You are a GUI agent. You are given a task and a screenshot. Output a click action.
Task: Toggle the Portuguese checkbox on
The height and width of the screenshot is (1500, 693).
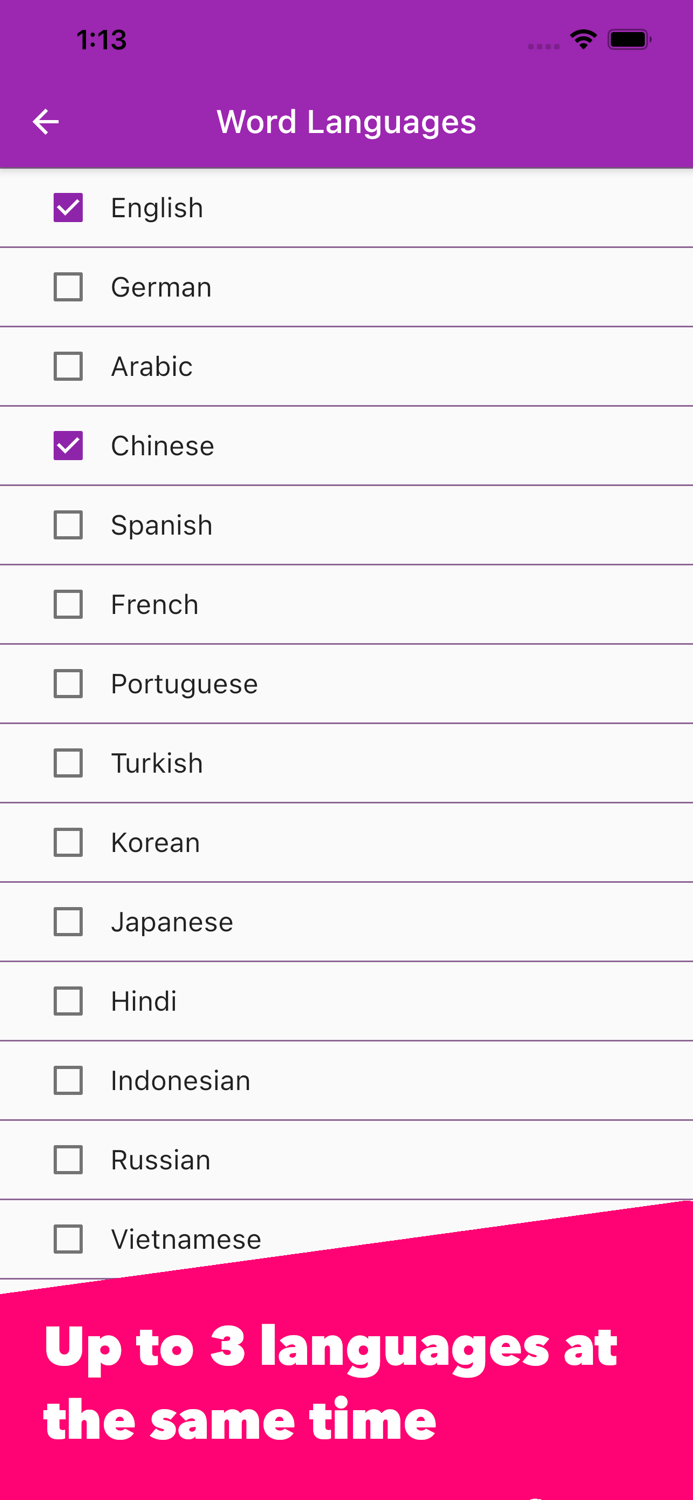68,684
